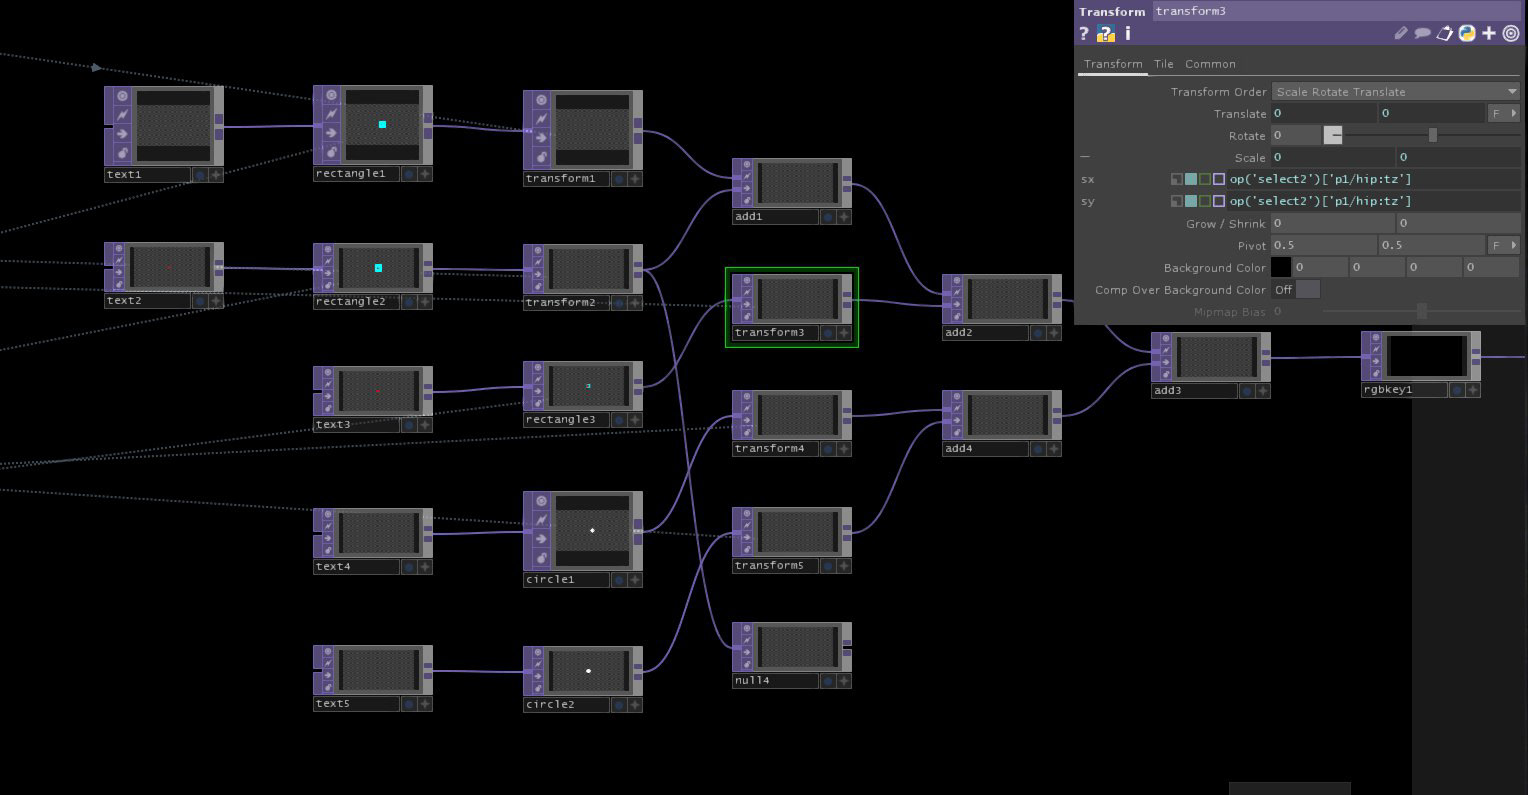Toggle bypass arrow flag on rectangle1 node

pos(331,133)
